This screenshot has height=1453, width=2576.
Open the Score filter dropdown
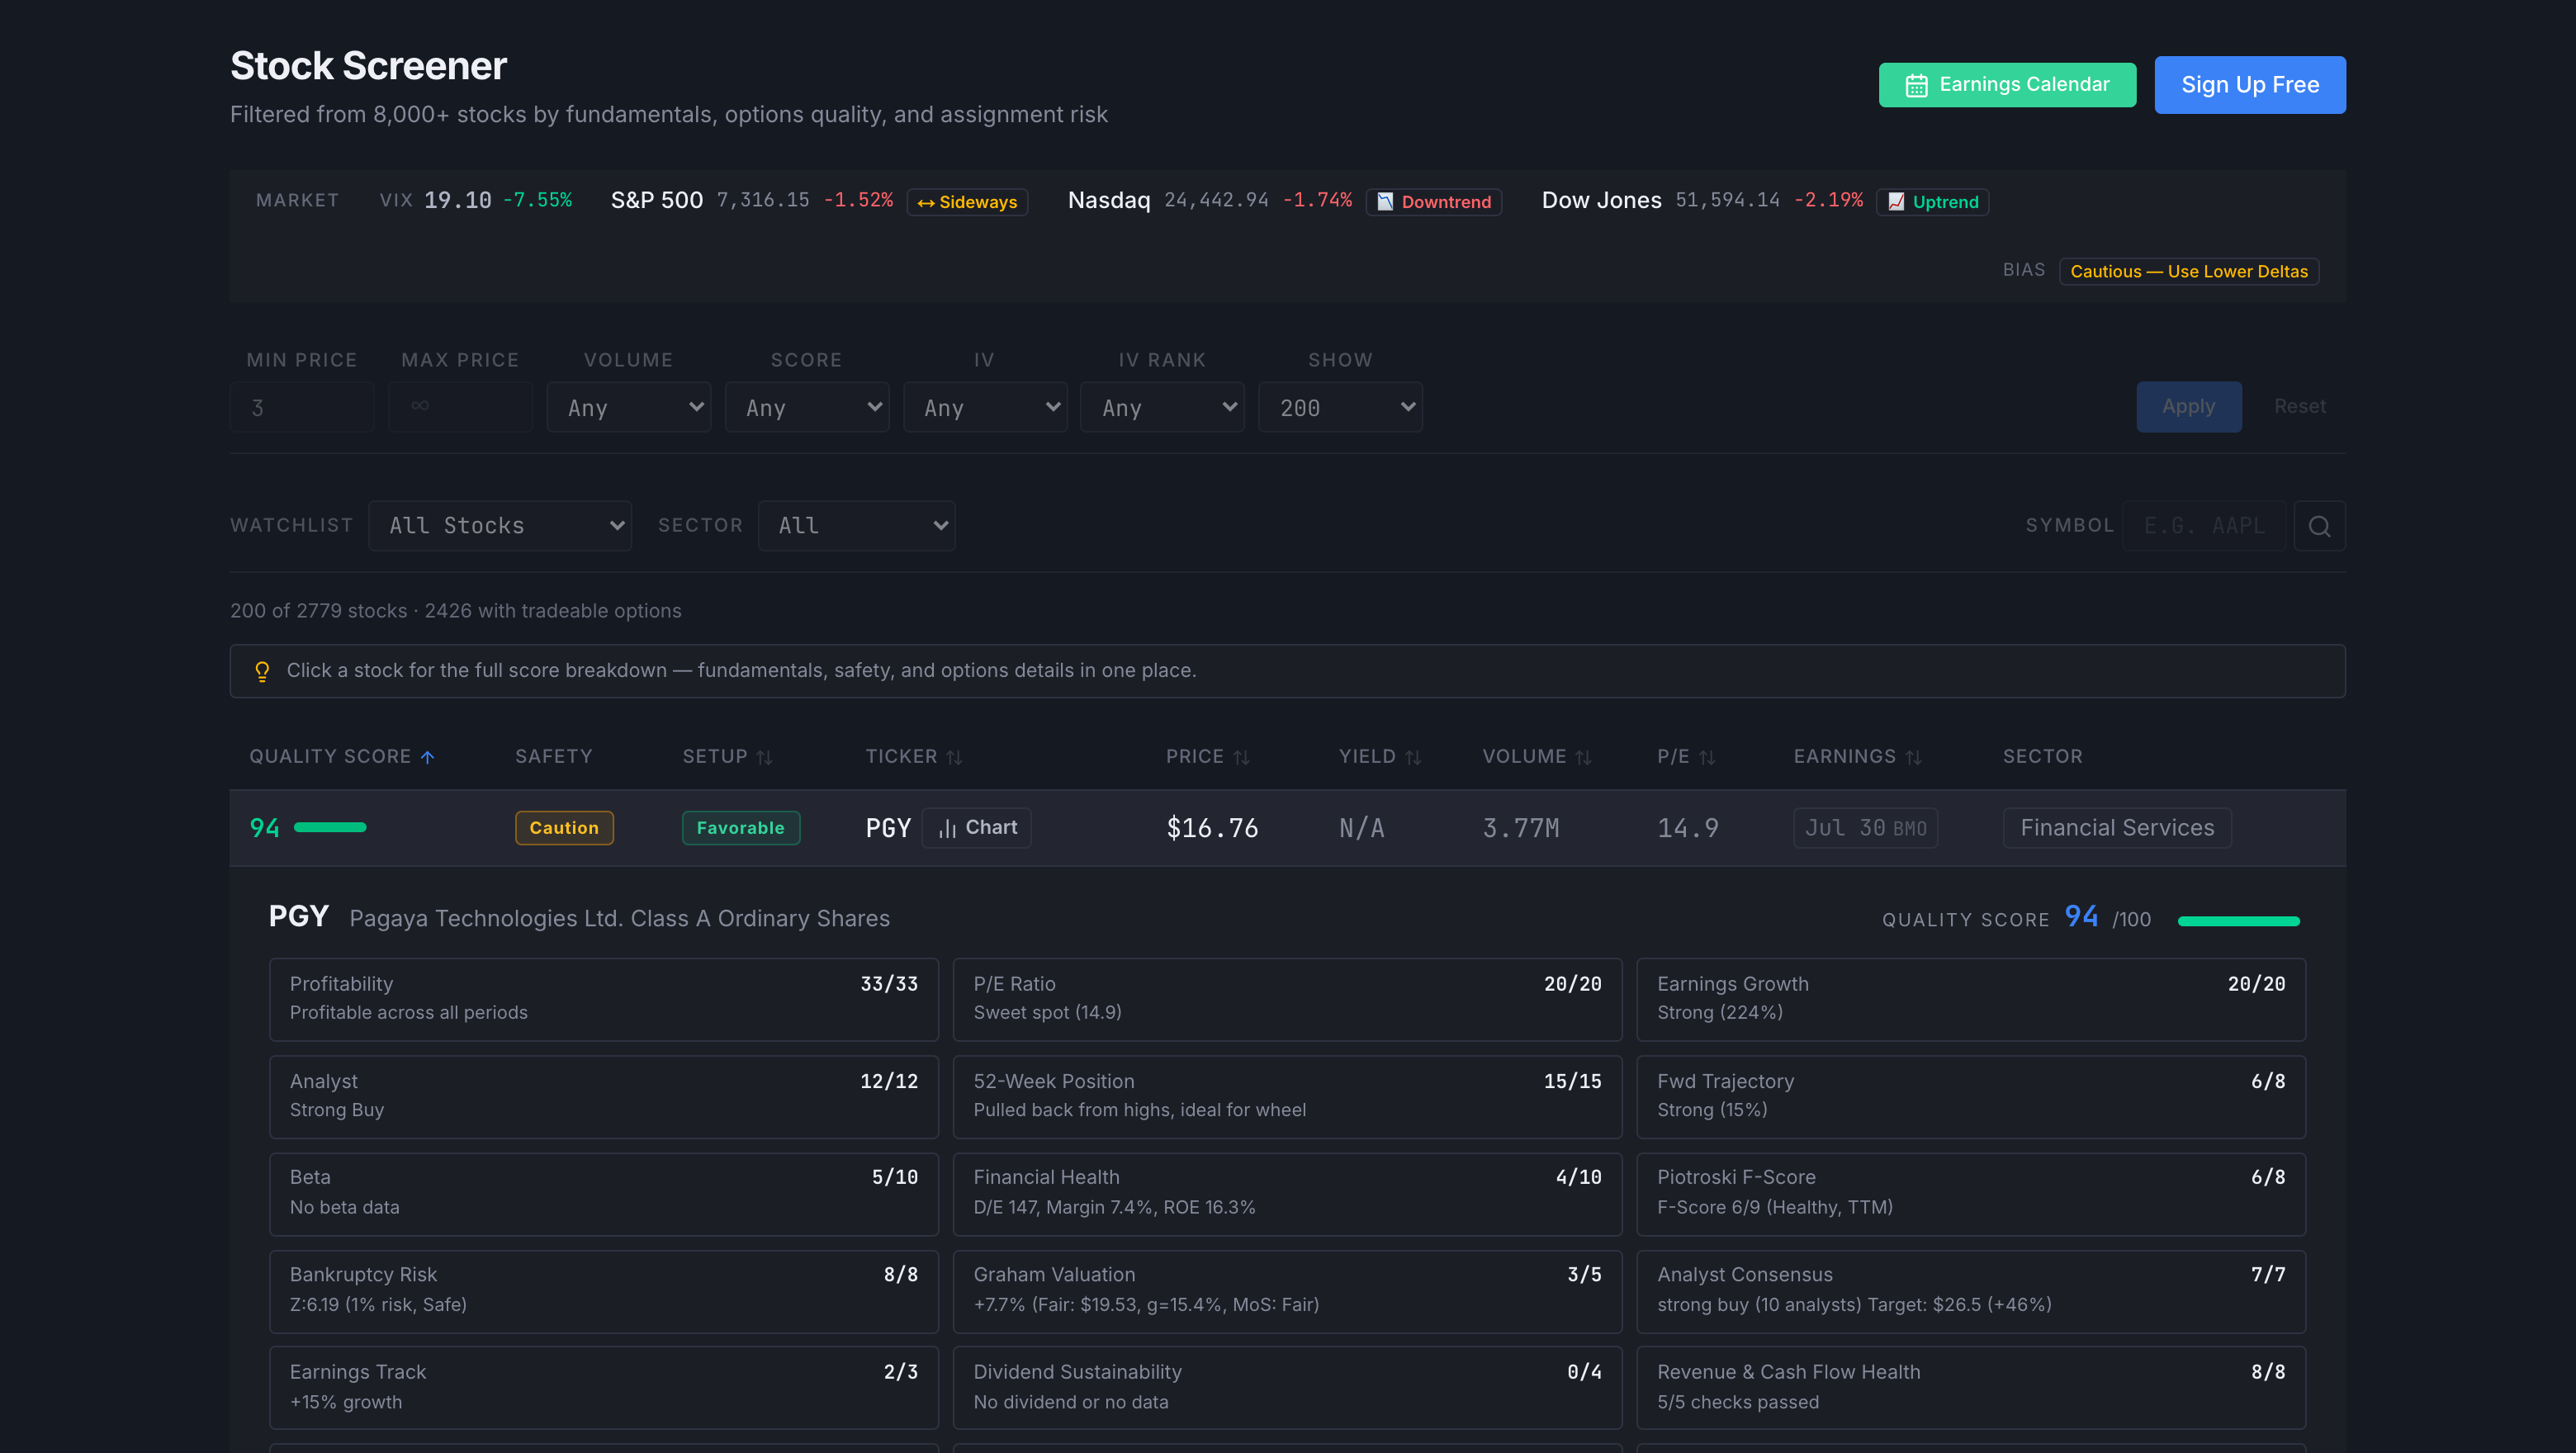coord(807,407)
